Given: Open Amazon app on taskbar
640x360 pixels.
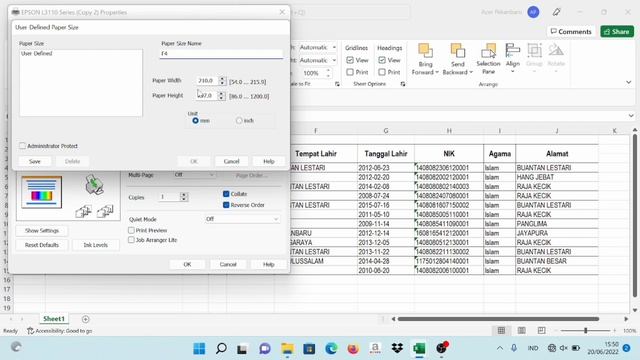Looking at the screenshot, I should pyautogui.click(x=375, y=348).
